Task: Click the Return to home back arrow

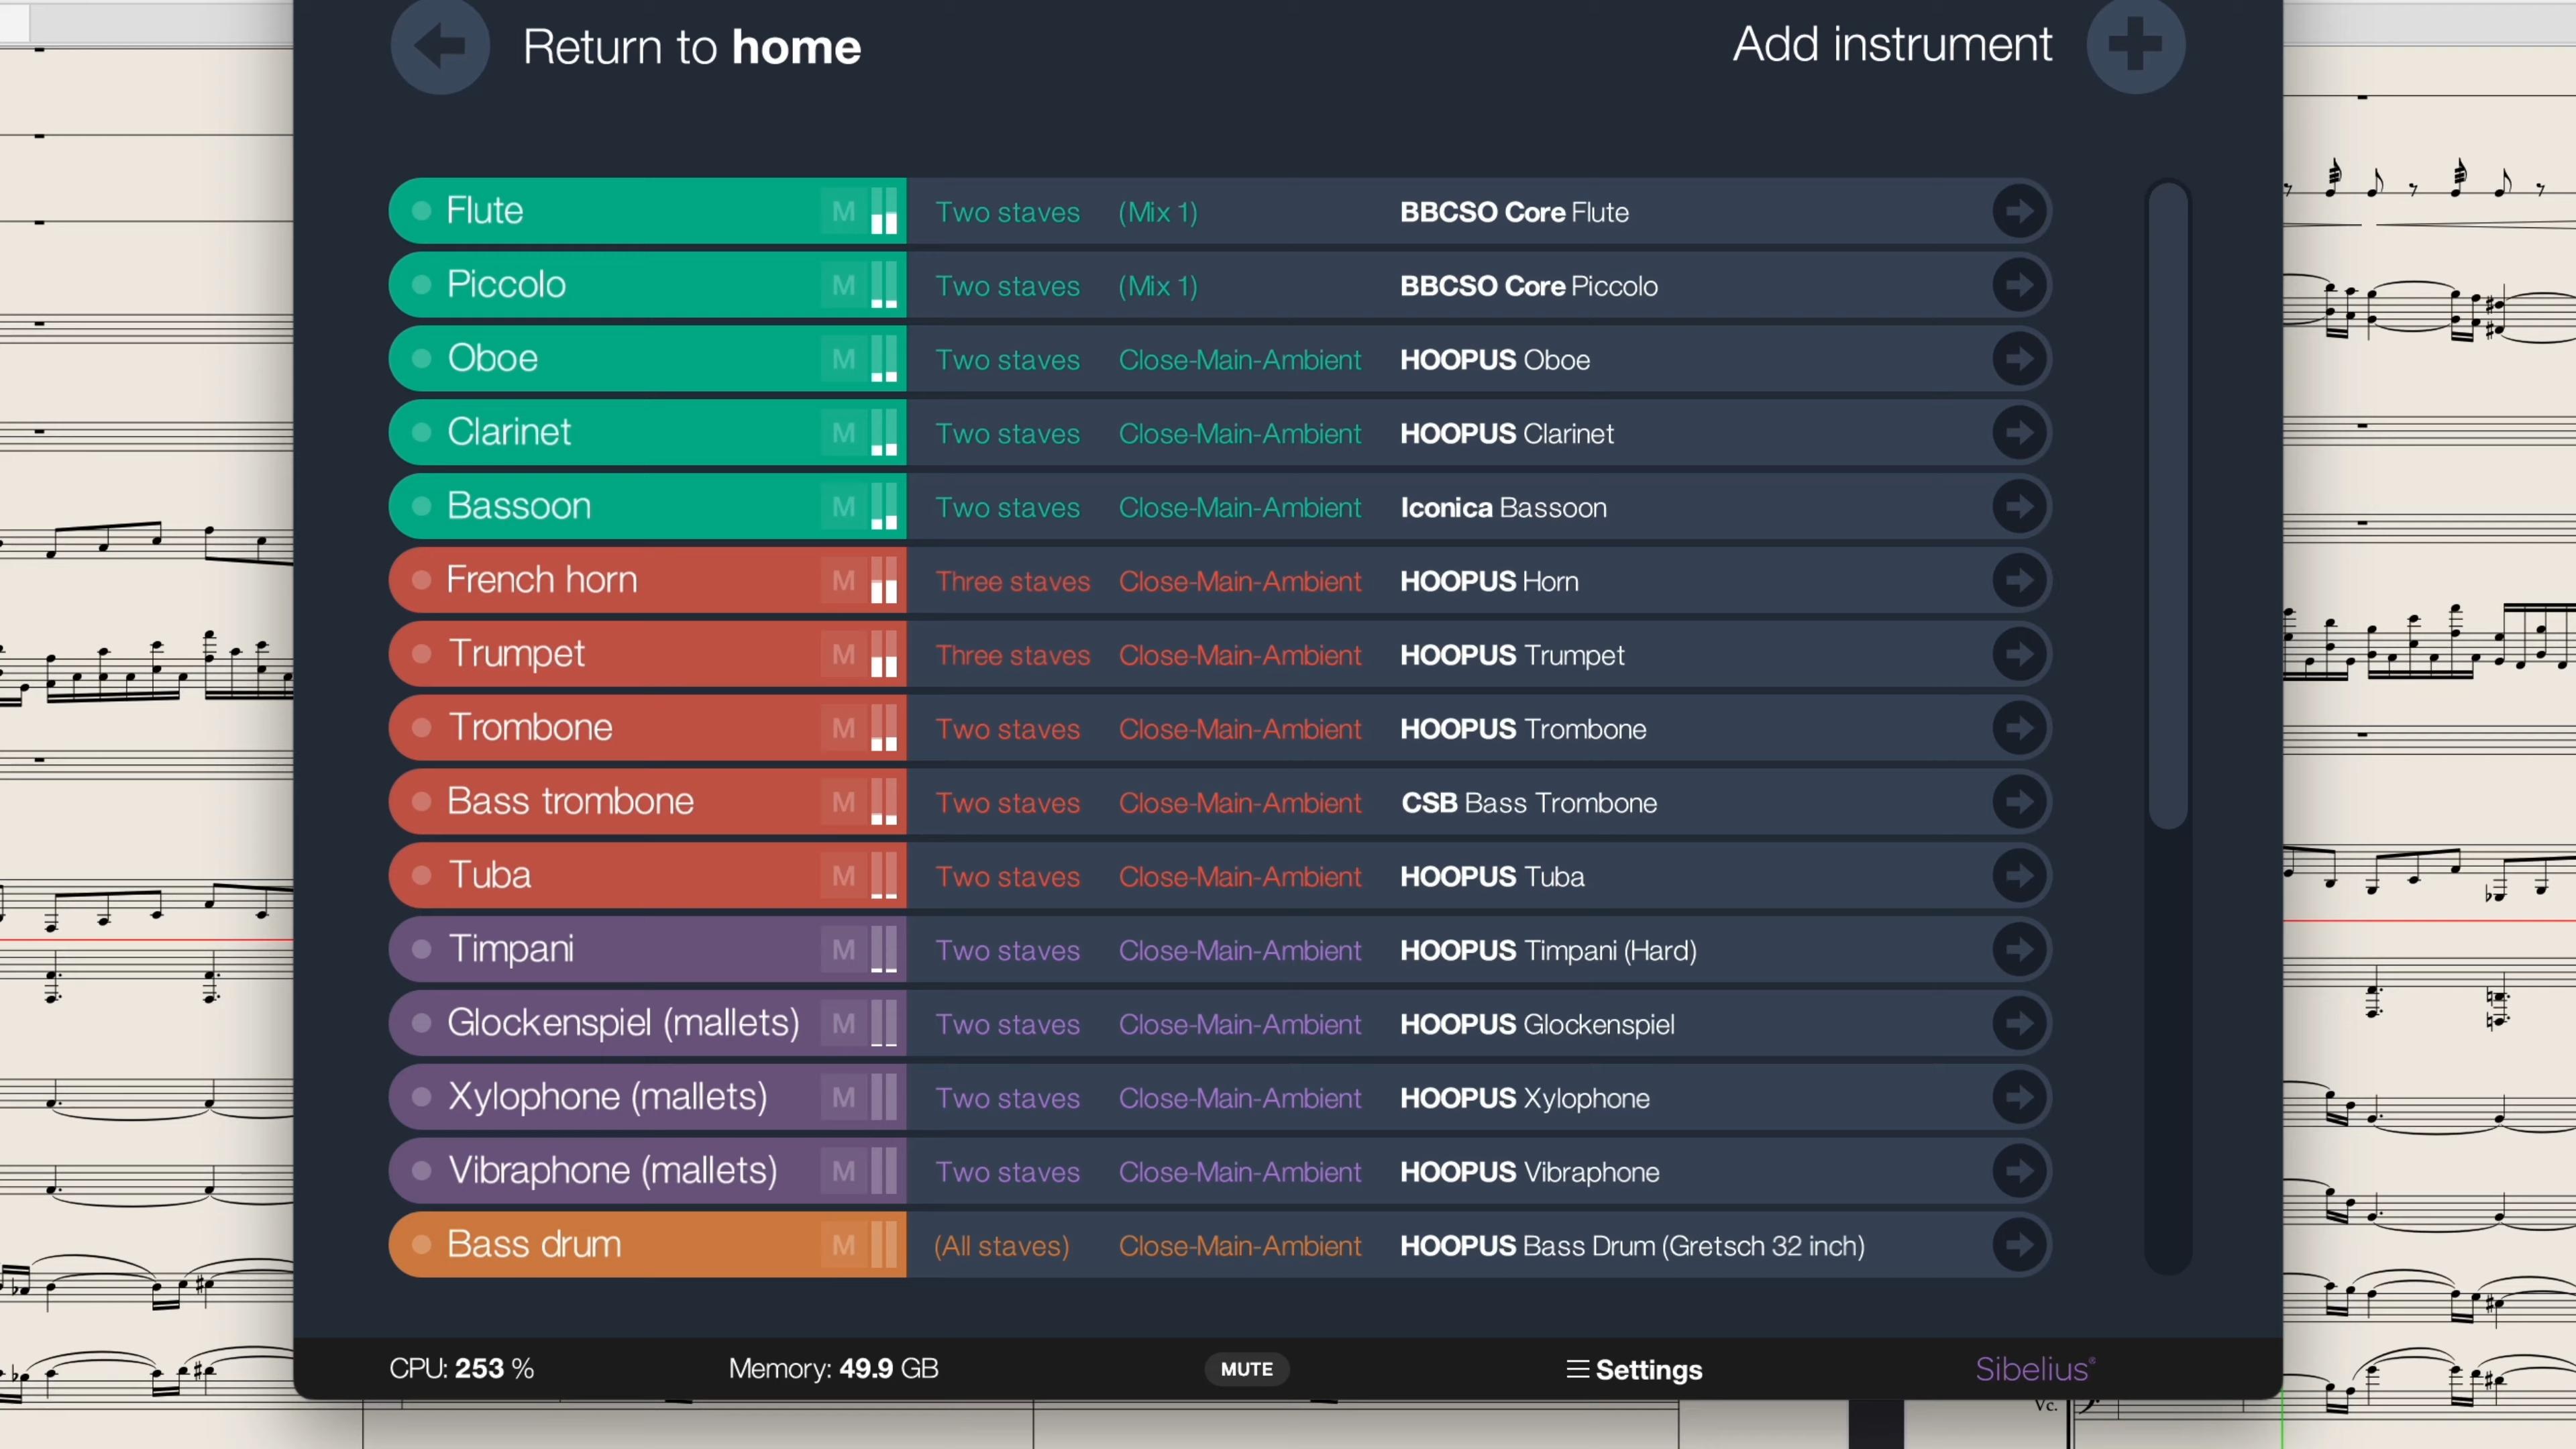Action: (x=440, y=45)
